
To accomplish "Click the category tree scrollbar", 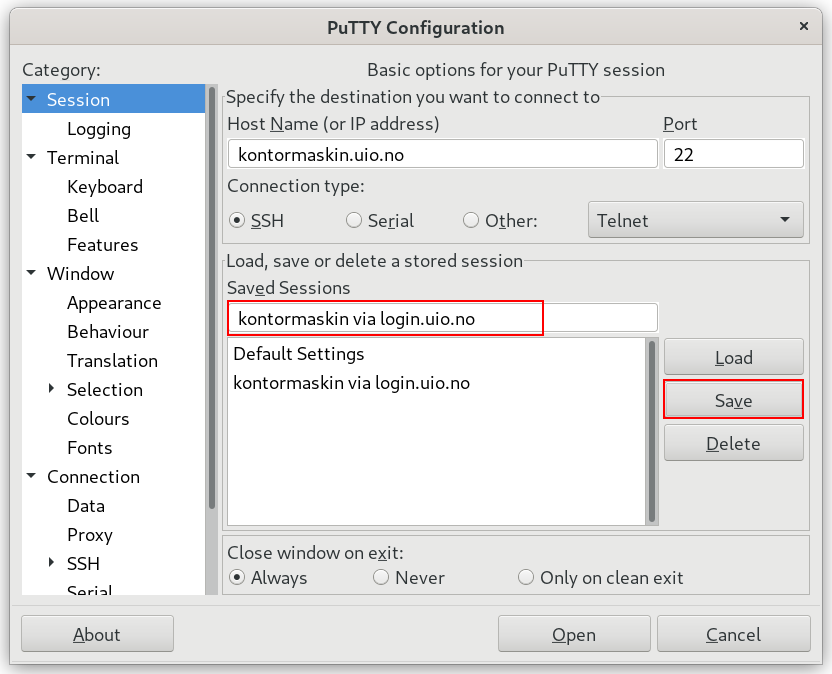I will [212, 298].
